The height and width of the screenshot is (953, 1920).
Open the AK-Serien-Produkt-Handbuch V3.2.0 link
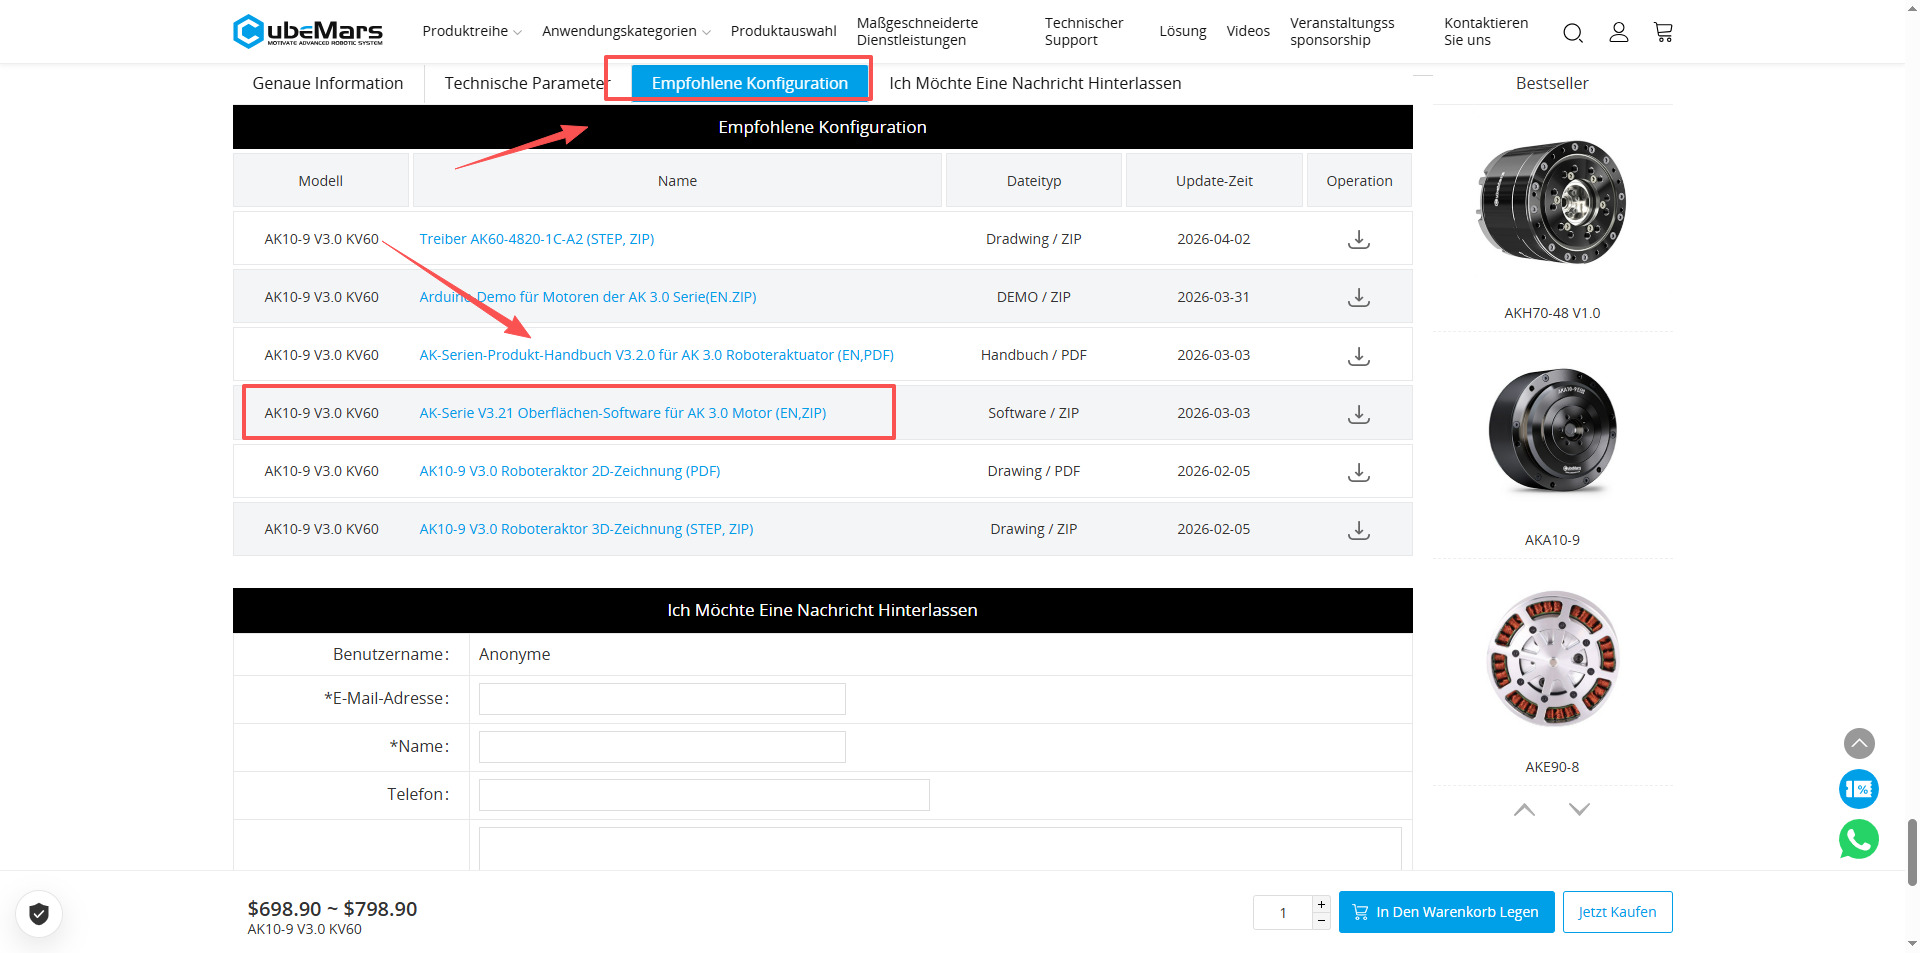pyautogui.click(x=656, y=355)
